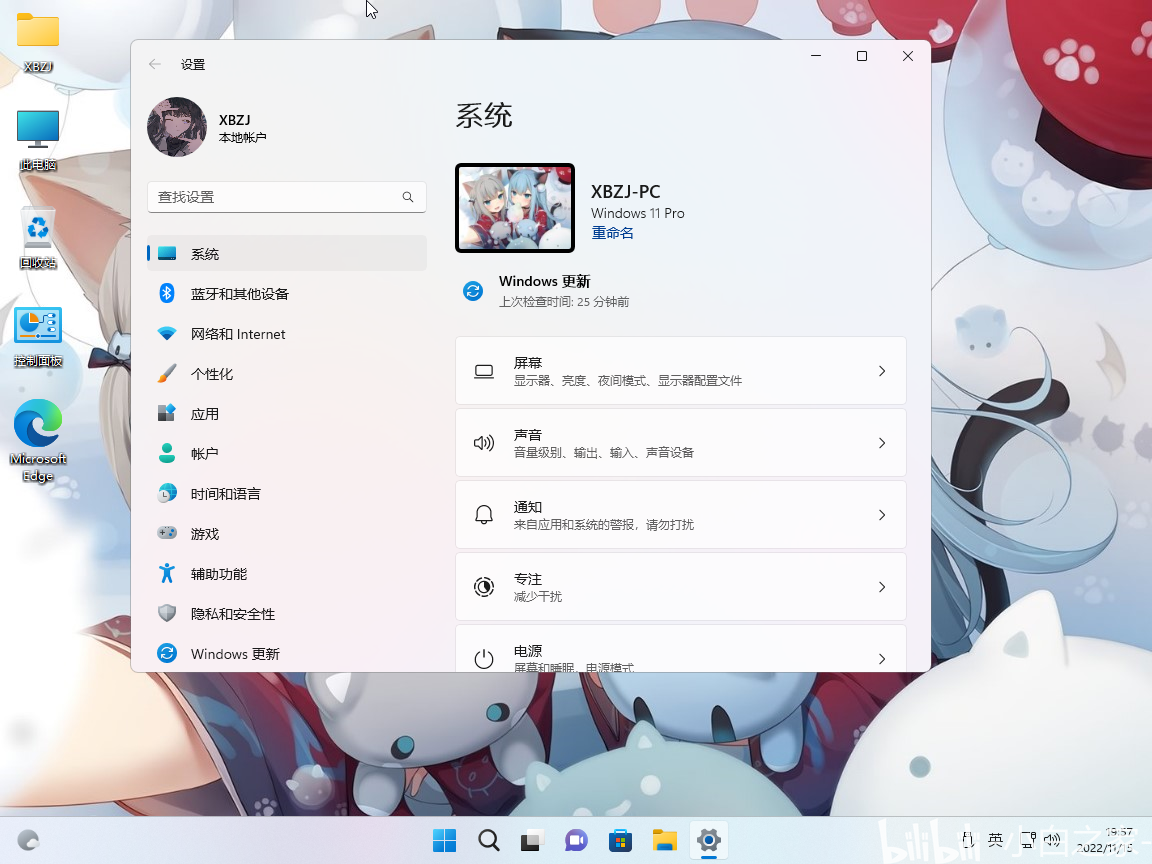
Task: Click the monitor icon in 屏幕 row
Action: point(484,371)
